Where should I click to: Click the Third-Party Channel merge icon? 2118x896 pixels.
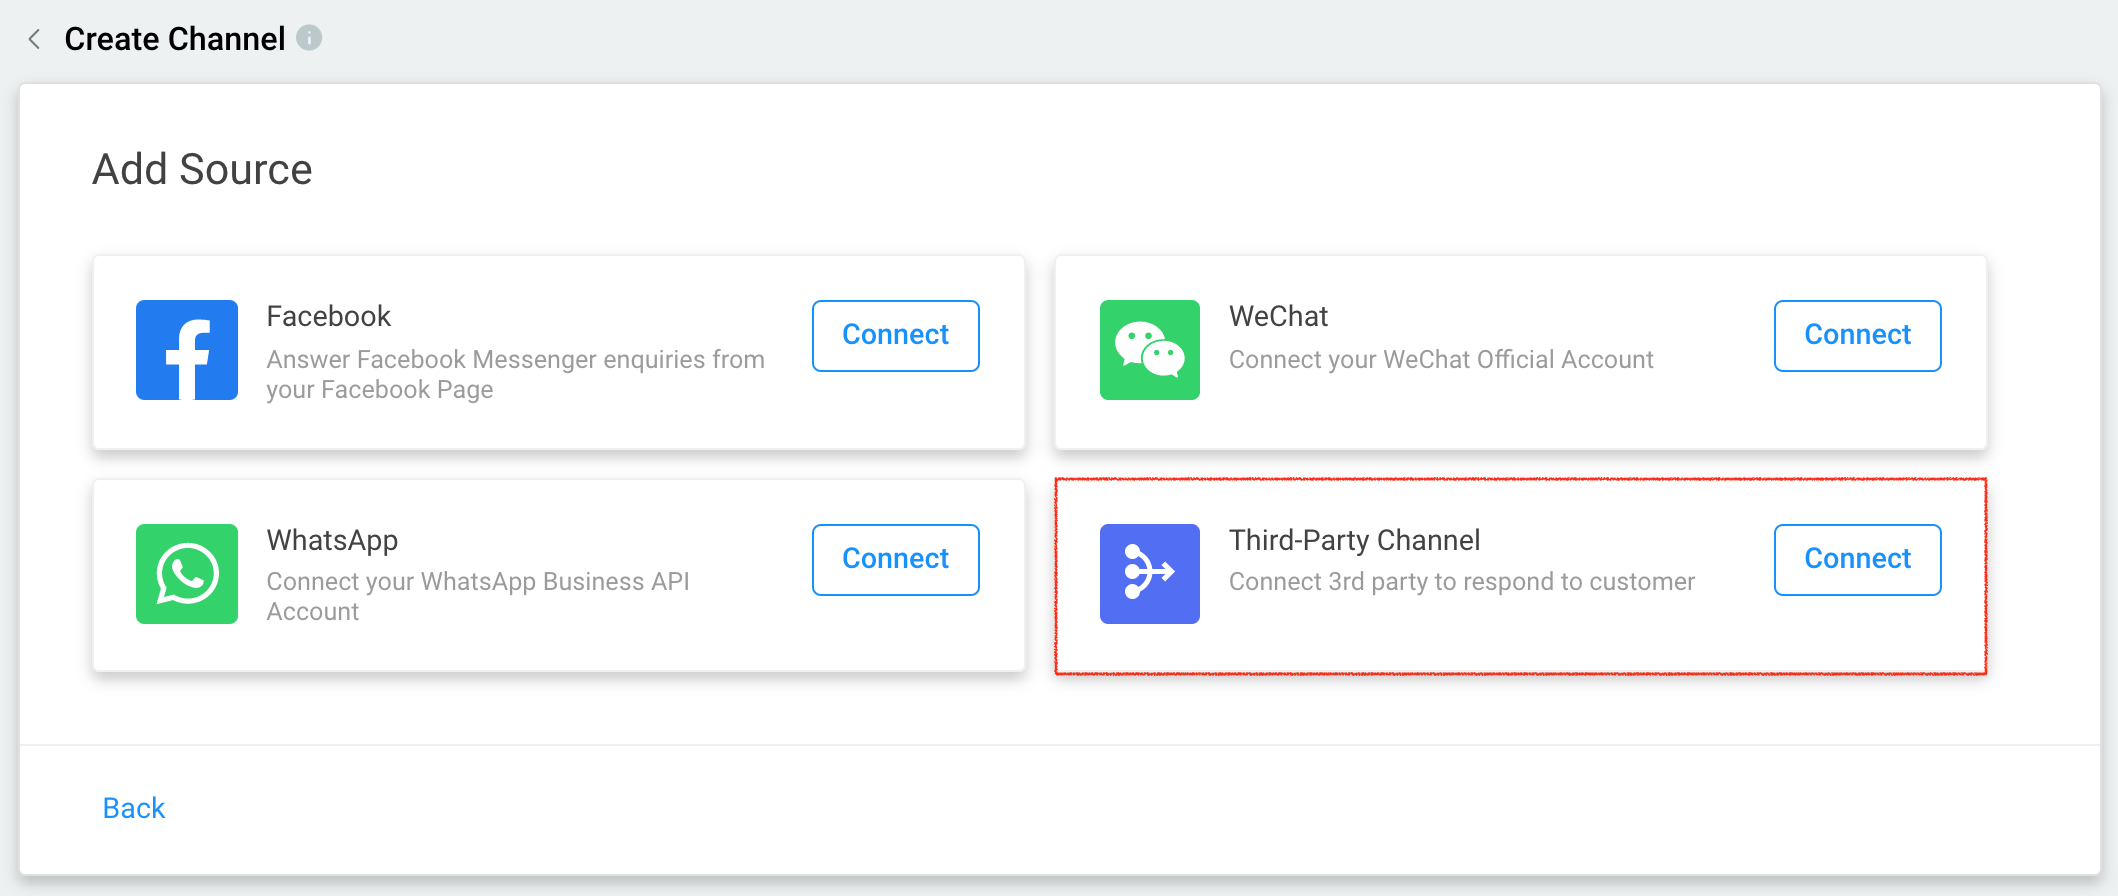1150,574
